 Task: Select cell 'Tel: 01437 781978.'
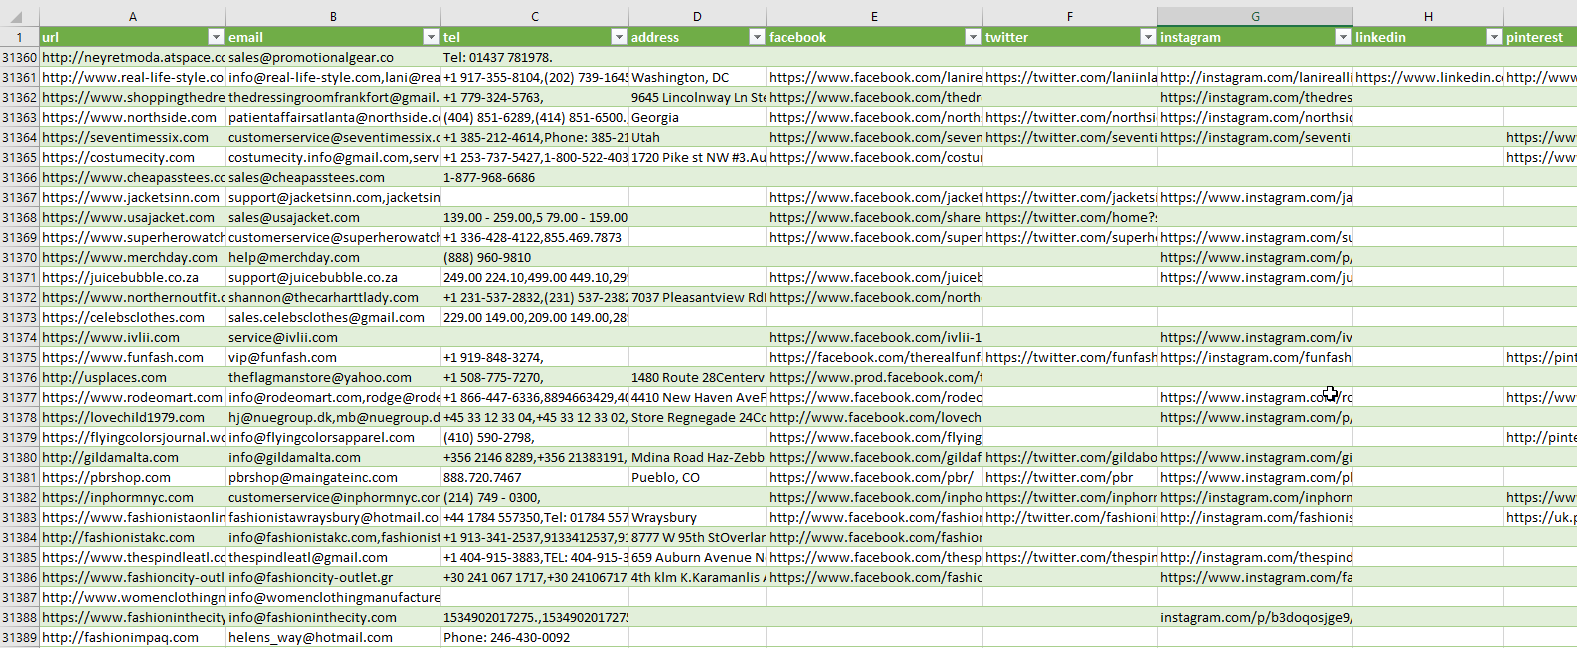(x=535, y=57)
